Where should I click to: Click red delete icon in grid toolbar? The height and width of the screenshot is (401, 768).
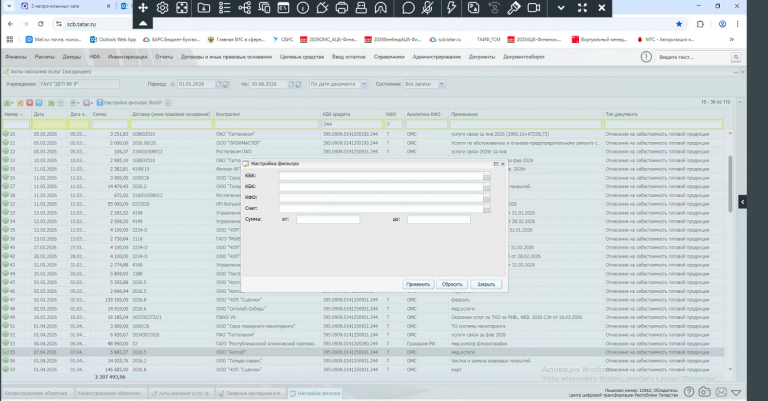29,102
